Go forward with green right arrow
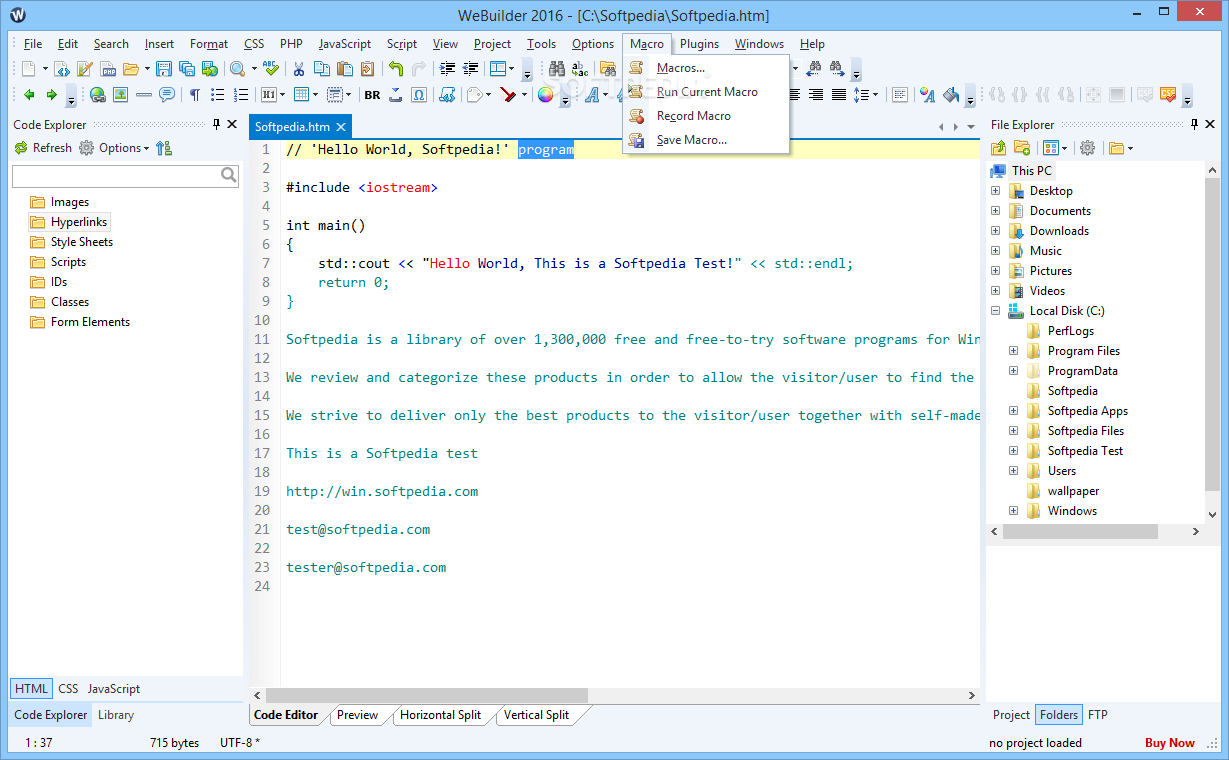Viewport: 1229px width, 760px height. point(51,95)
